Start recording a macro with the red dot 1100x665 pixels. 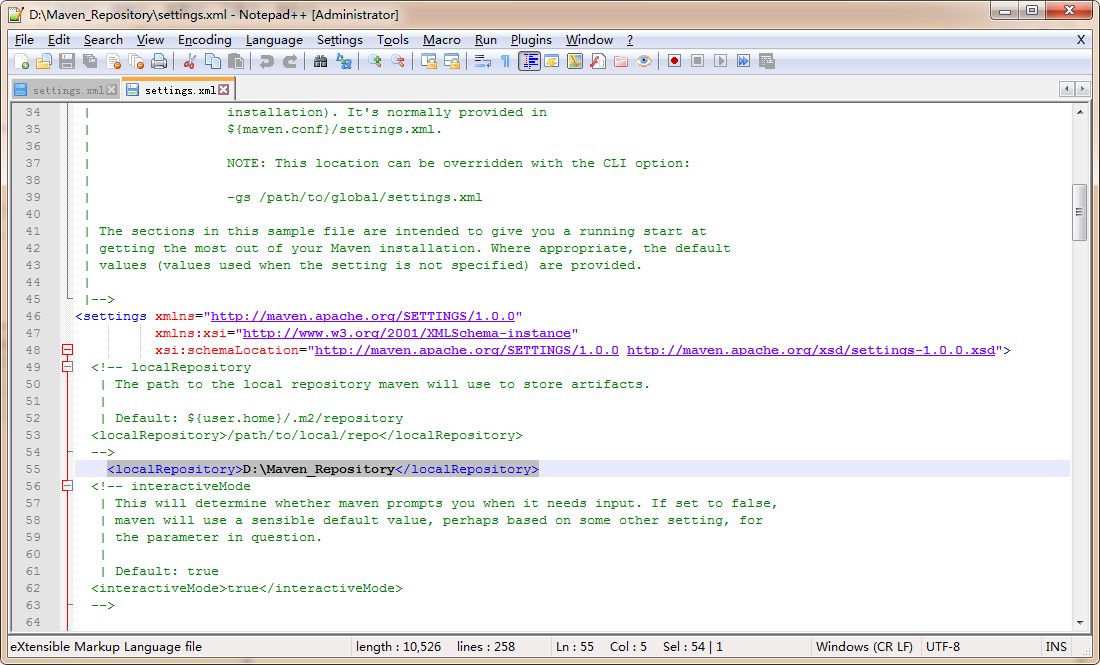[674, 62]
